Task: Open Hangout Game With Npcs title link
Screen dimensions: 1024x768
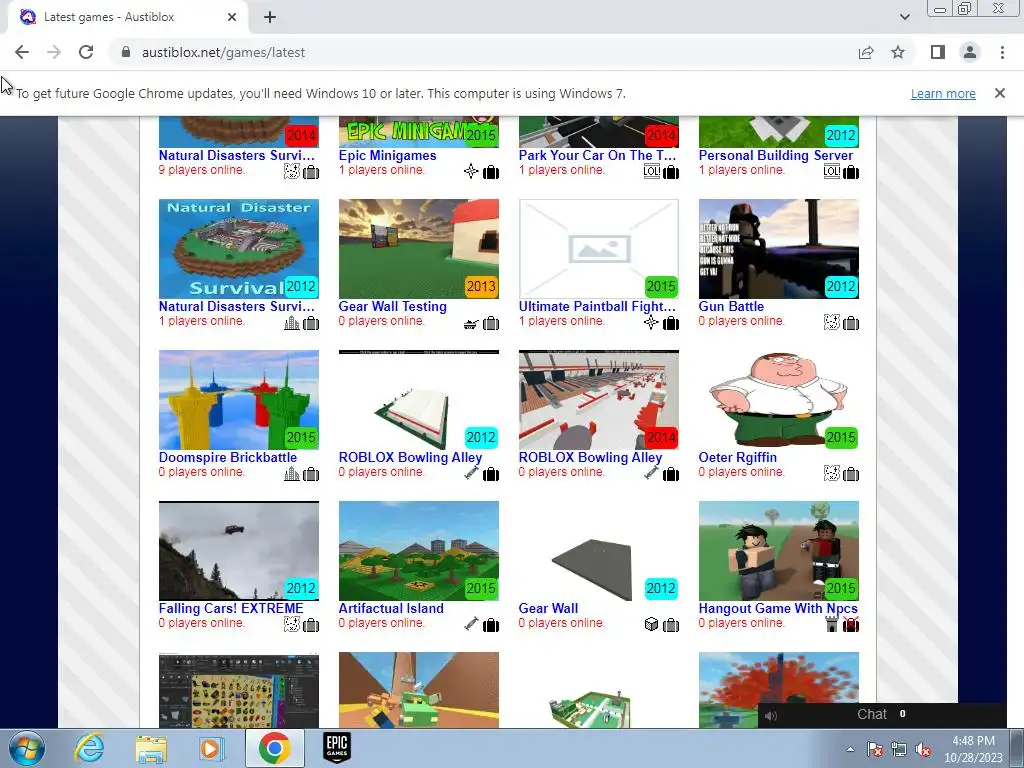Action: pyautogui.click(x=778, y=608)
